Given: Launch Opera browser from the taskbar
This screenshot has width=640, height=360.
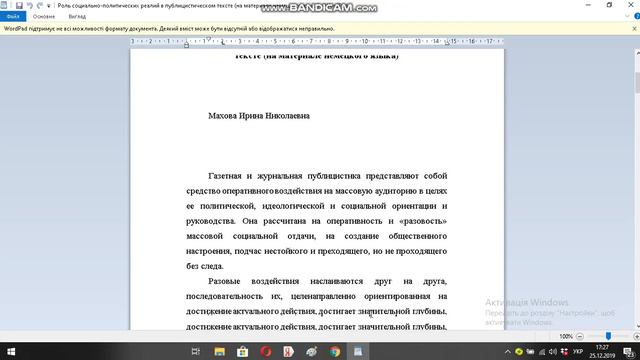Looking at the screenshot, I should pos(266,351).
